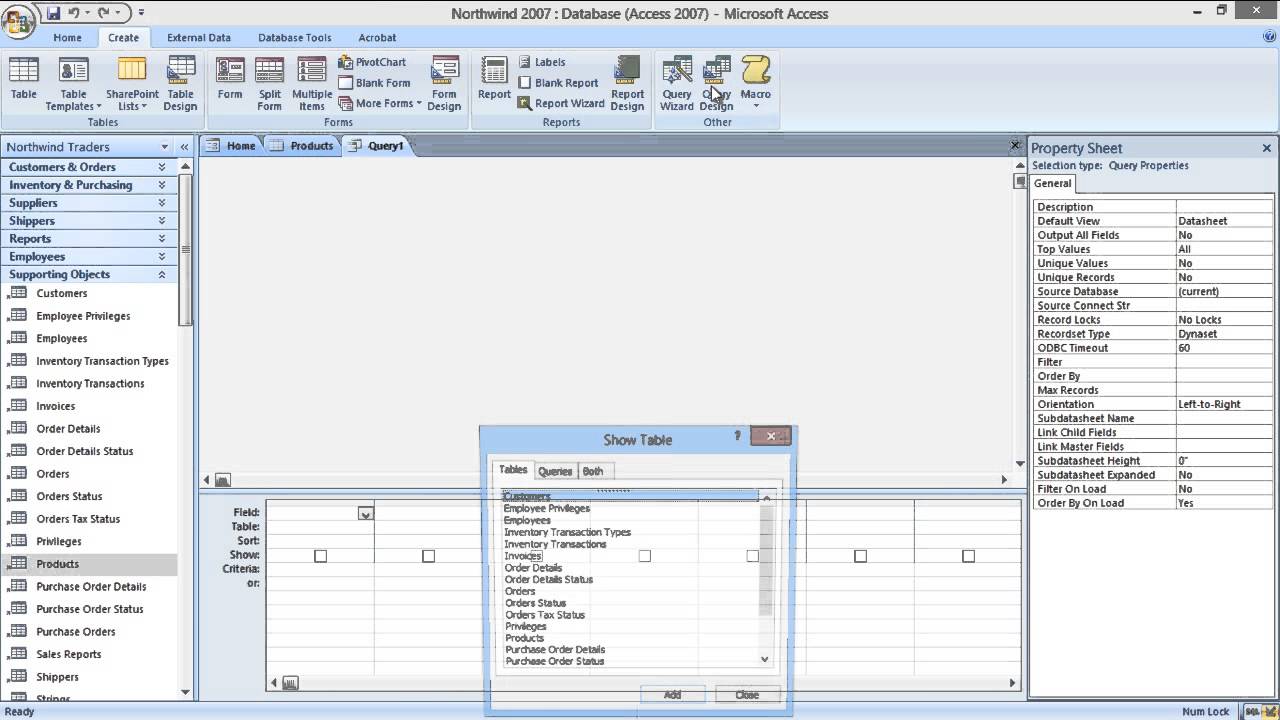Open the Acrobat ribbon tab
This screenshot has width=1280, height=720.
[377, 38]
